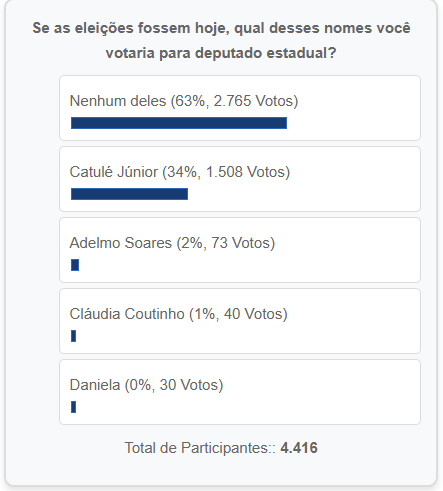Click the Daniela candidate name
The height and width of the screenshot is (491, 443).
[95, 385]
